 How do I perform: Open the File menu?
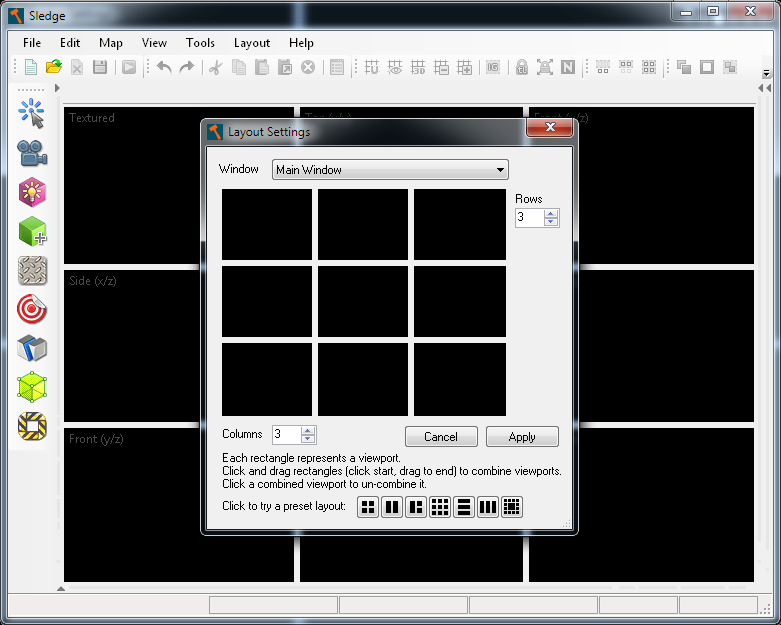coord(32,43)
